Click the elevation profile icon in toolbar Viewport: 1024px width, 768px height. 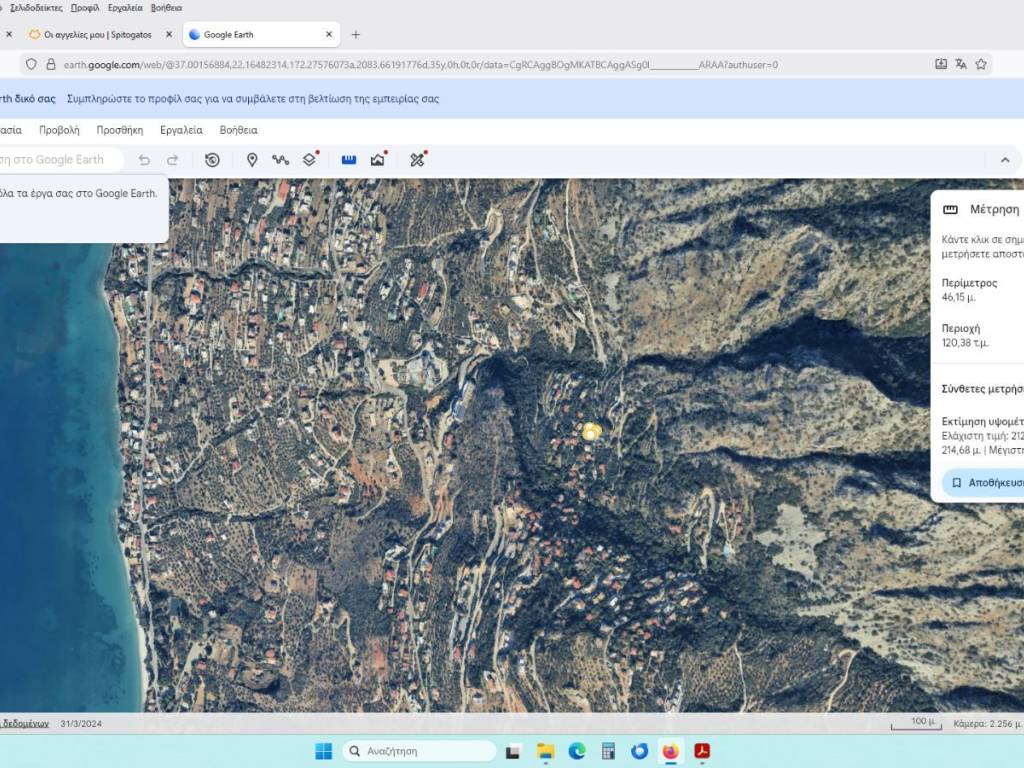click(378, 160)
